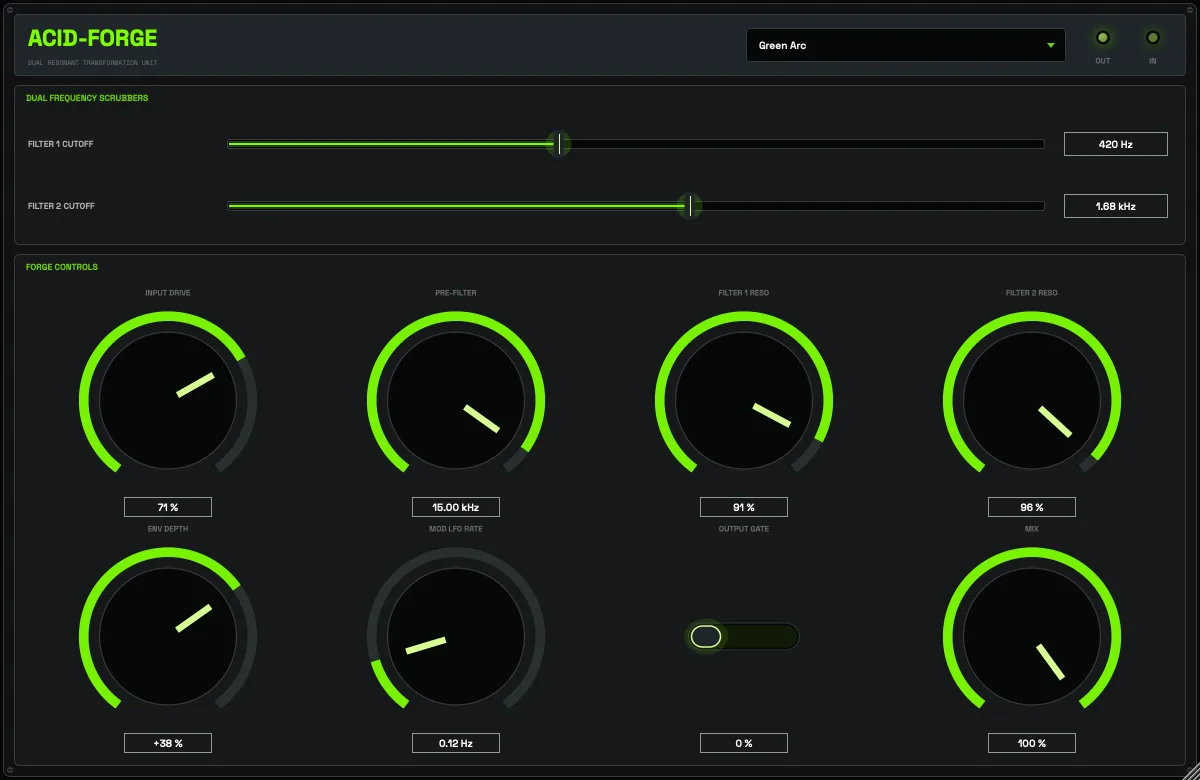Click the 0.12 Hz LFO rate value

(x=456, y=743)
